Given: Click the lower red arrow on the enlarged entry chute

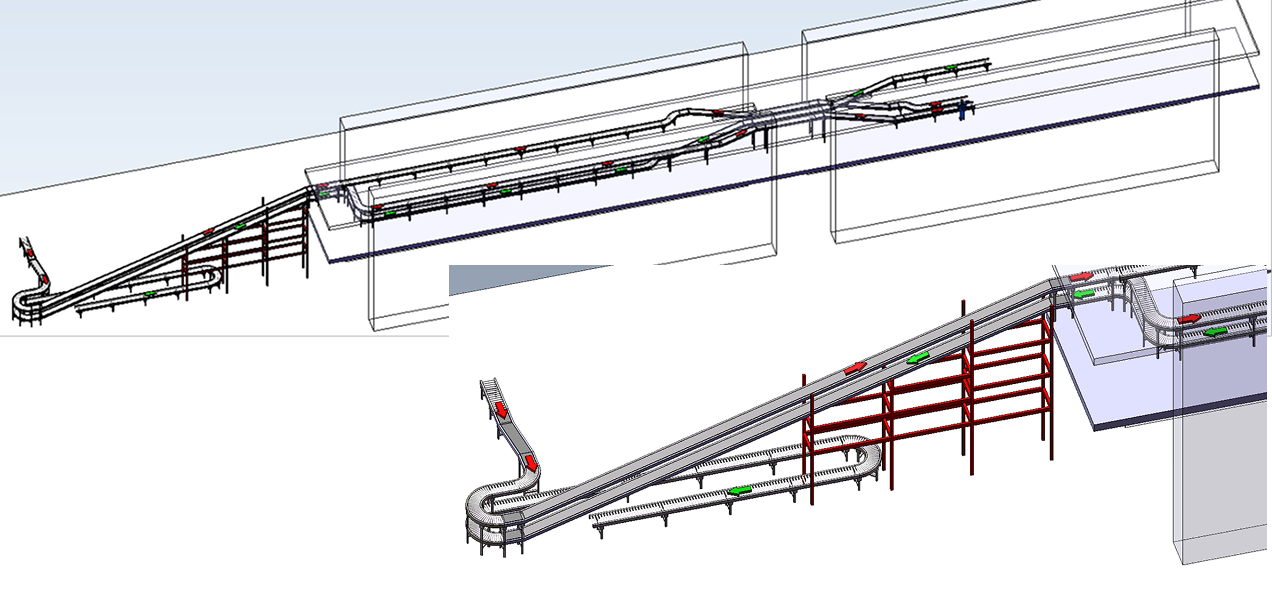Looking at the screenshot, I should [531, 463].
